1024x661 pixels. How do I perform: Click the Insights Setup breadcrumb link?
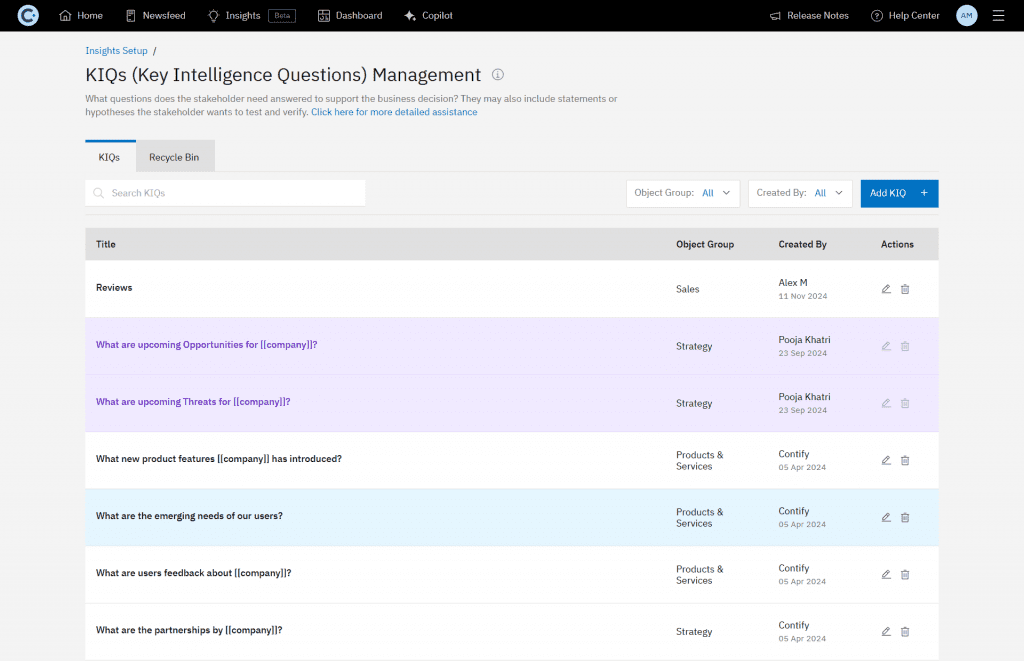[116, 50]
